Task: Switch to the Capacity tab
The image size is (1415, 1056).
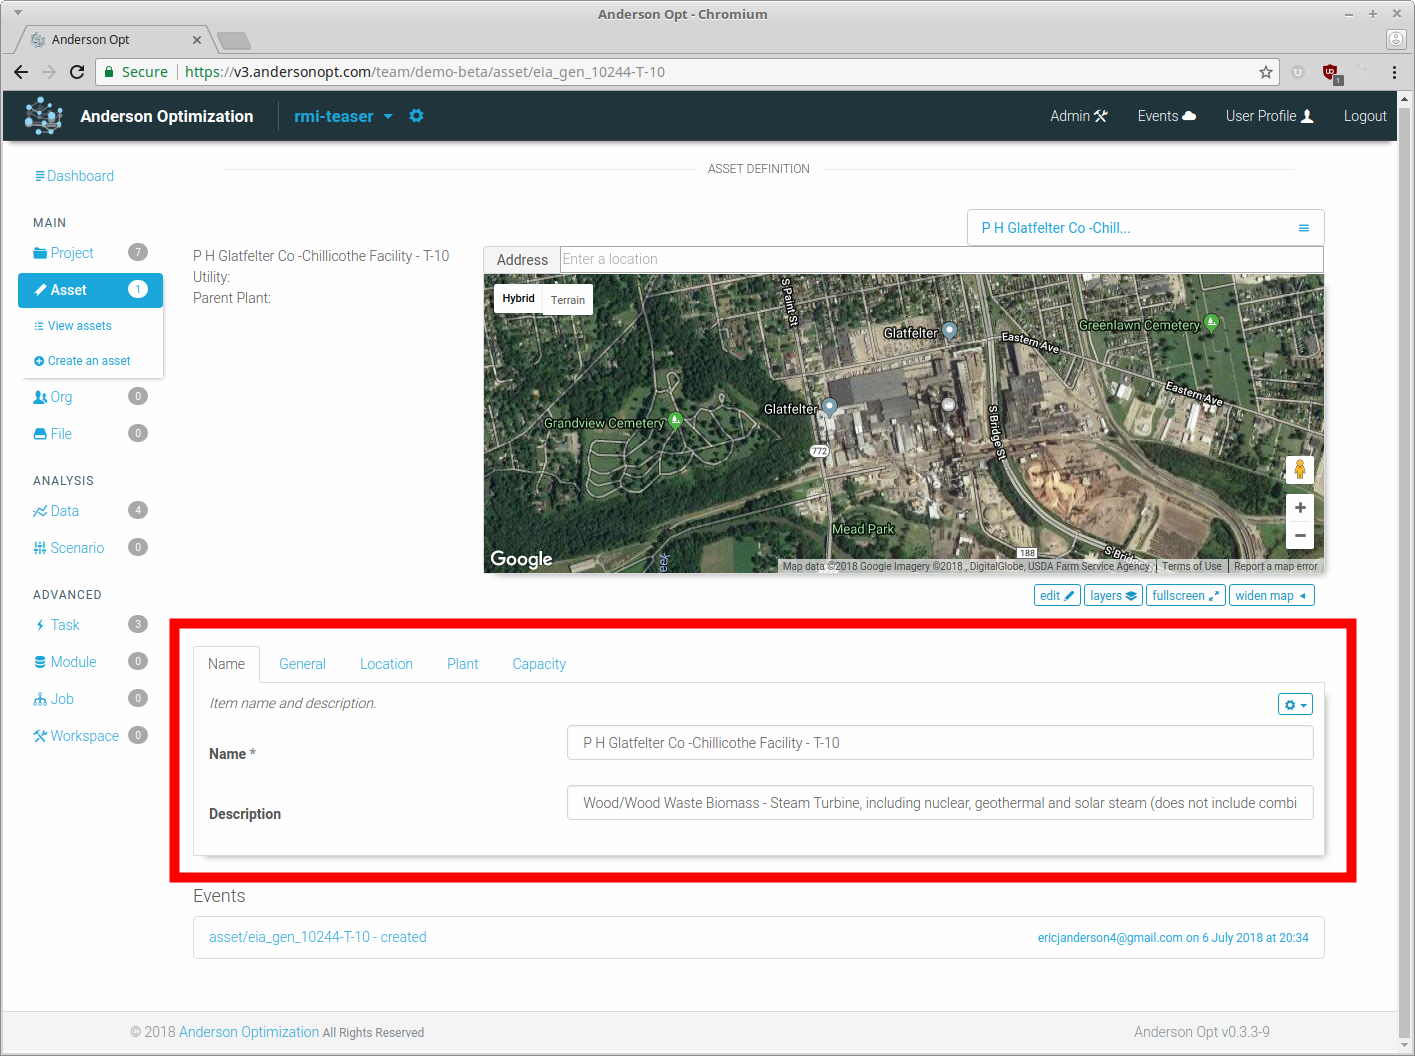Action: (x=539, y=664)
